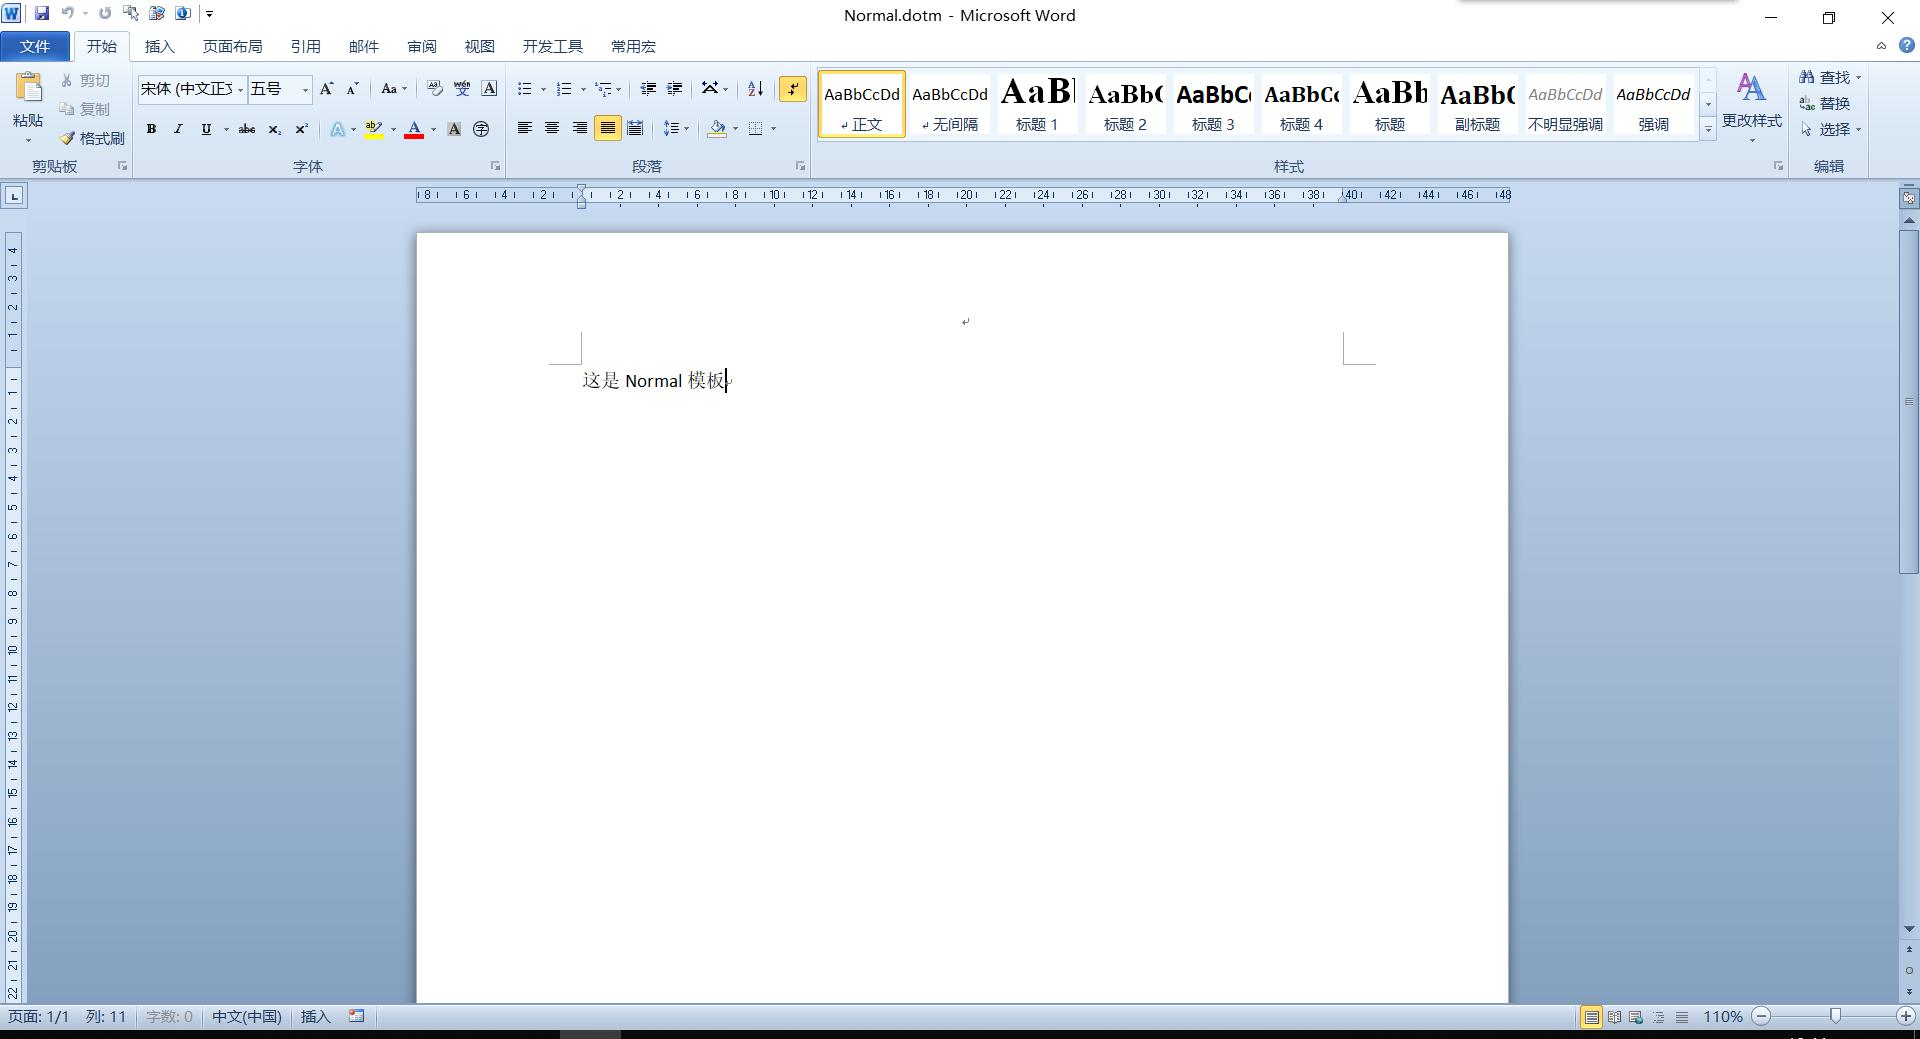
Task: Shrink font size with the smaller-A icon
Action: pyautogui.click(x=352, y=89)
